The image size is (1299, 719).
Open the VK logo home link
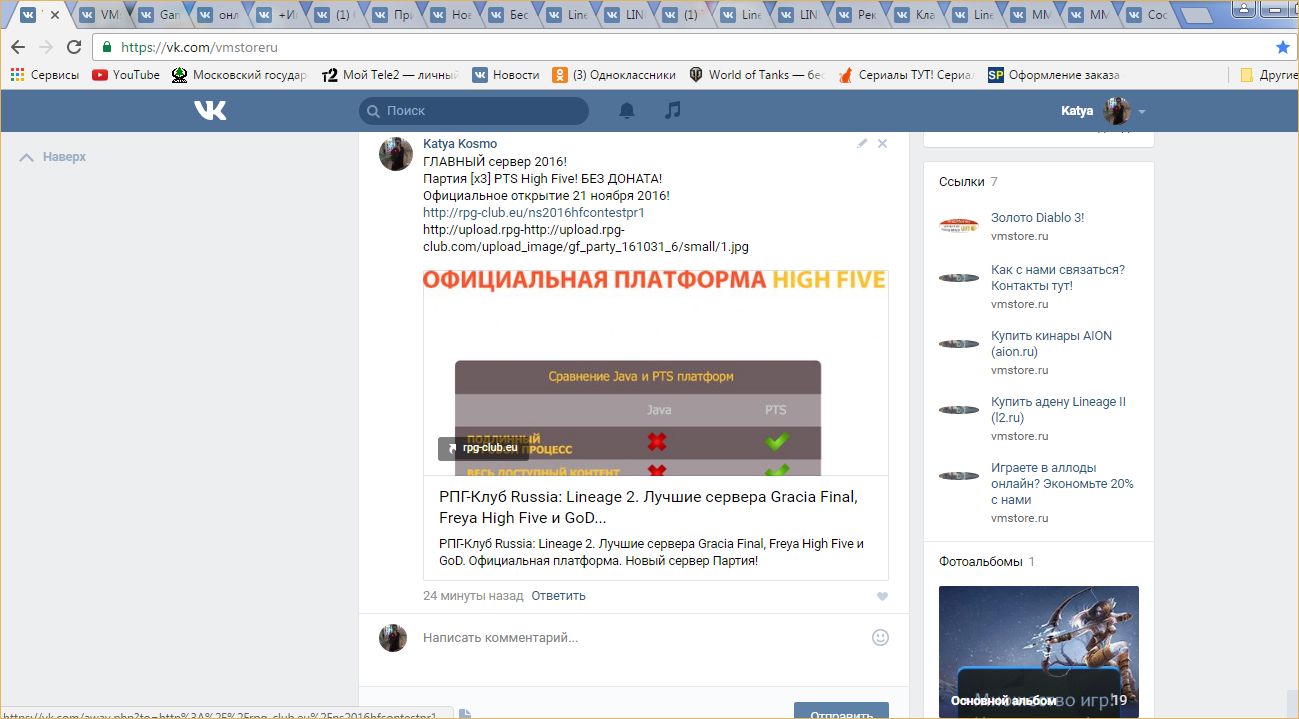click(x=210, y=111)
